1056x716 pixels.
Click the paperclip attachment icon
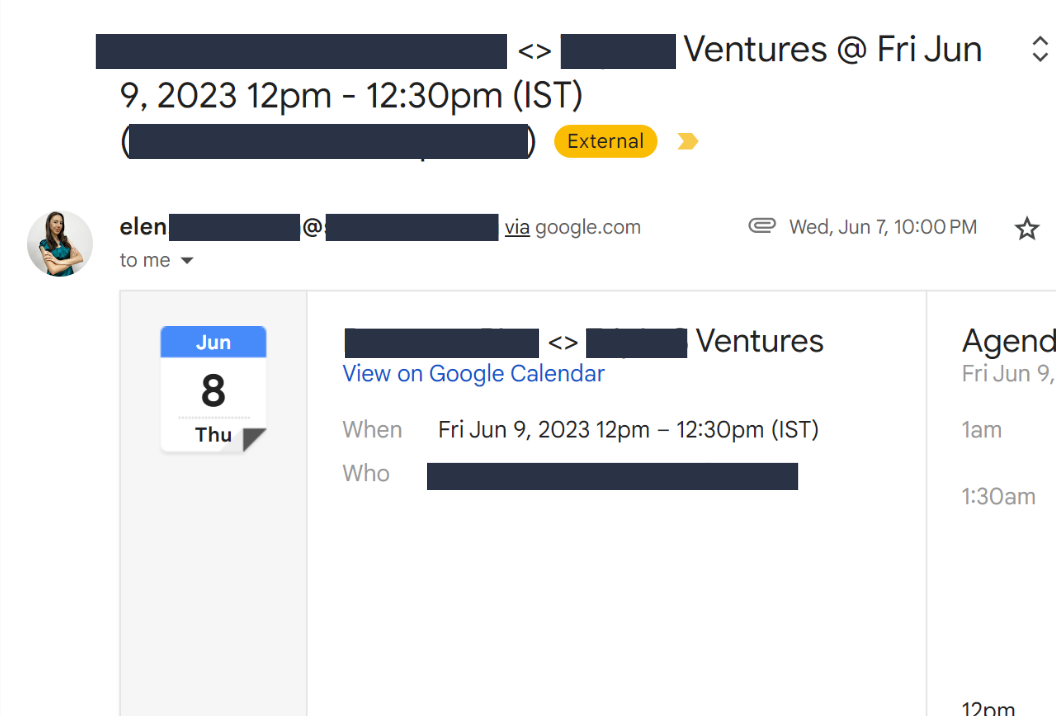click(762, 226)
